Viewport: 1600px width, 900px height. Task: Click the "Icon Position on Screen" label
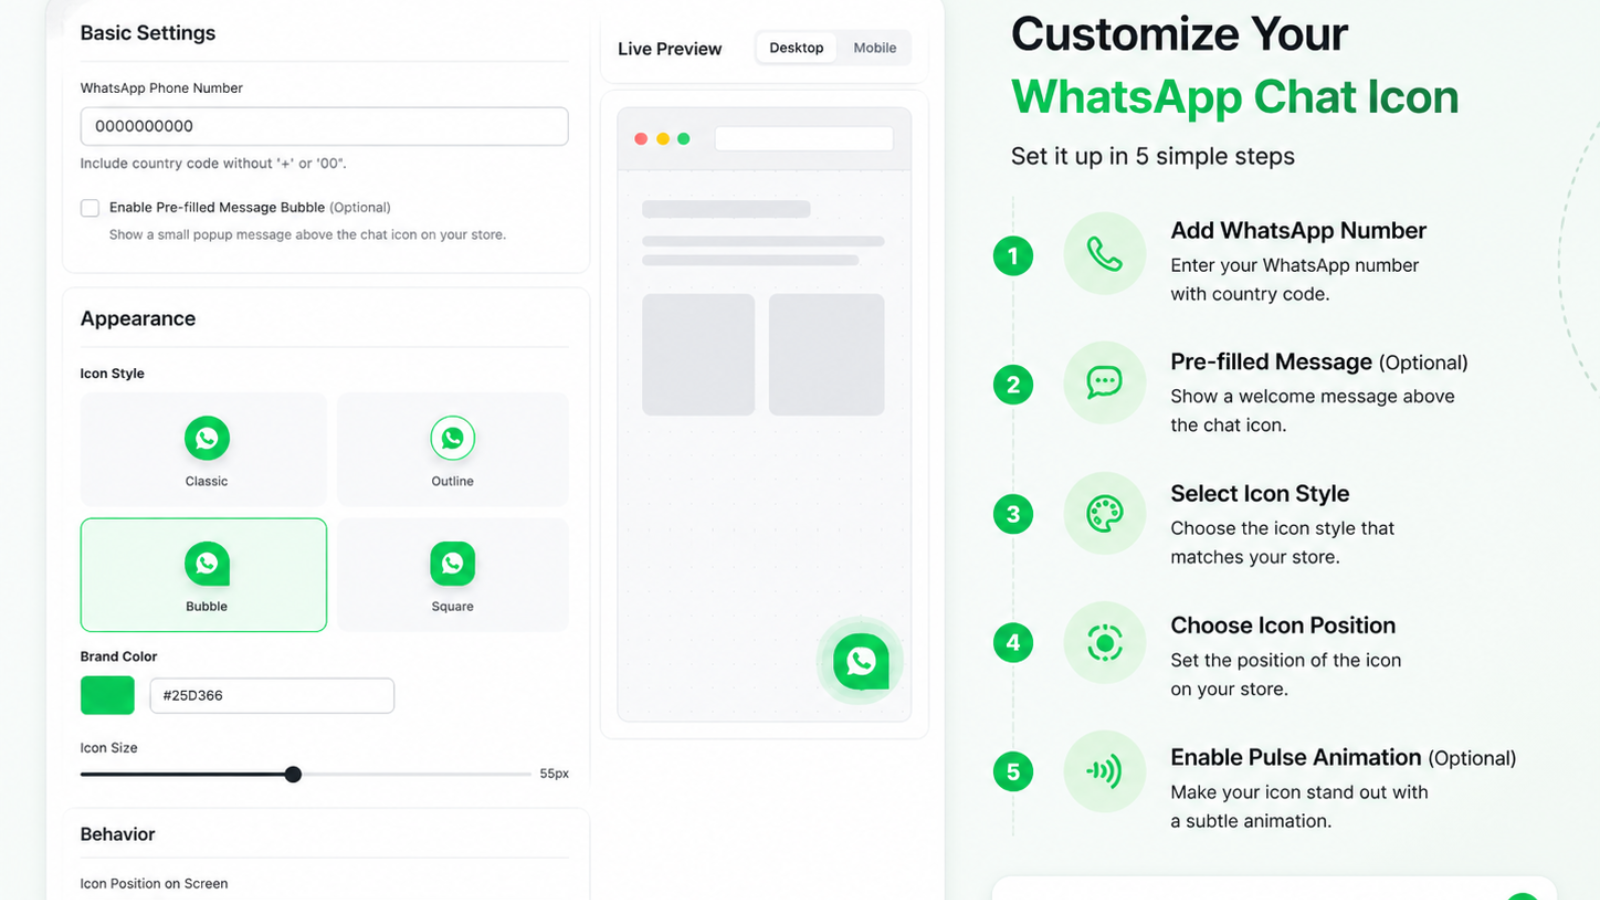click(154, 884)
